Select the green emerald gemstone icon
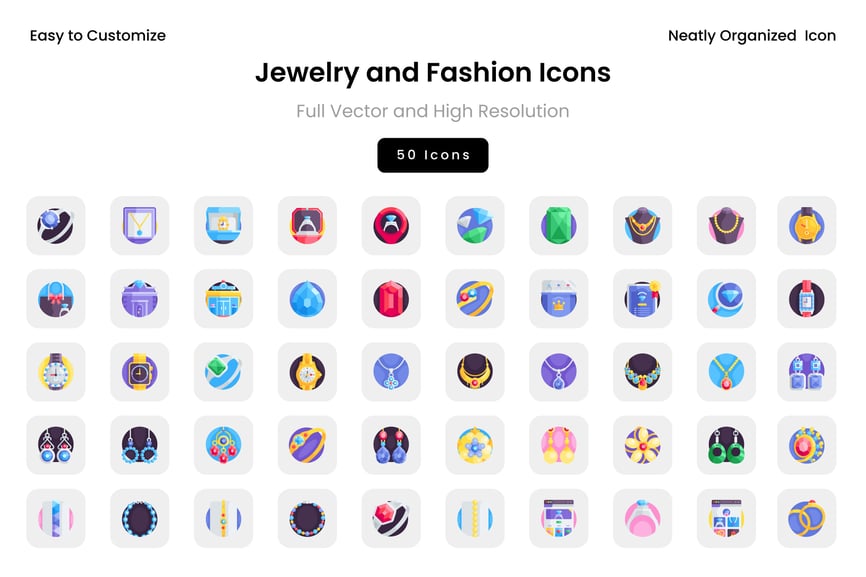Image resolution: width=866 pixels, height=577 pixels. [x=558, y=225]
